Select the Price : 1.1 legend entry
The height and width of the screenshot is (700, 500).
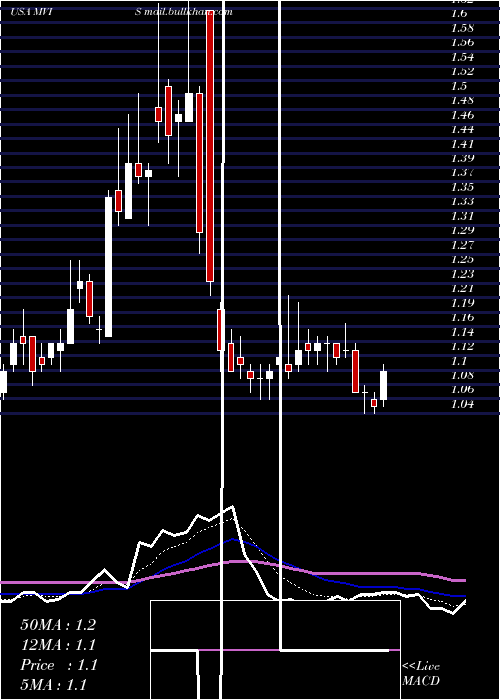[59, 665]
